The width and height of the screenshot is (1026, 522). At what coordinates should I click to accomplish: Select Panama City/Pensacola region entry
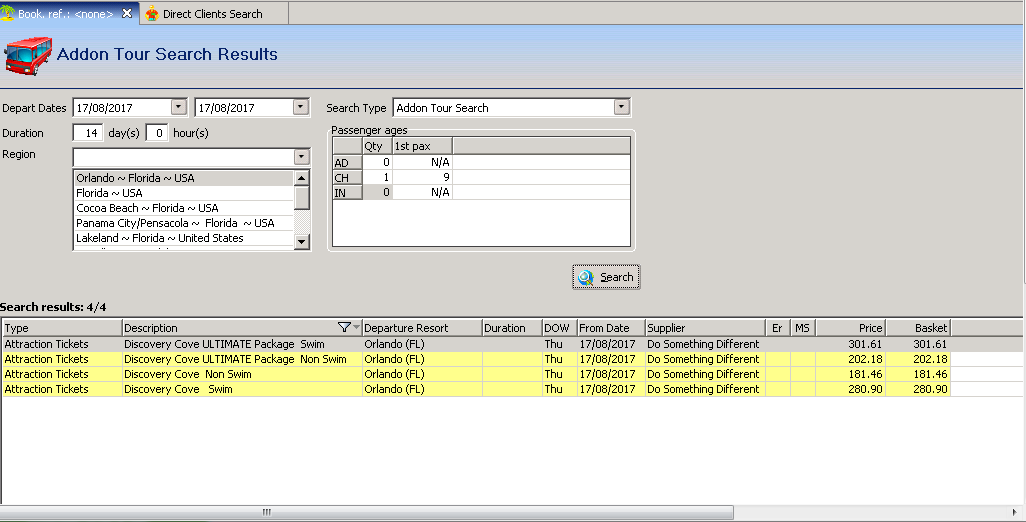tap(183, 223)
